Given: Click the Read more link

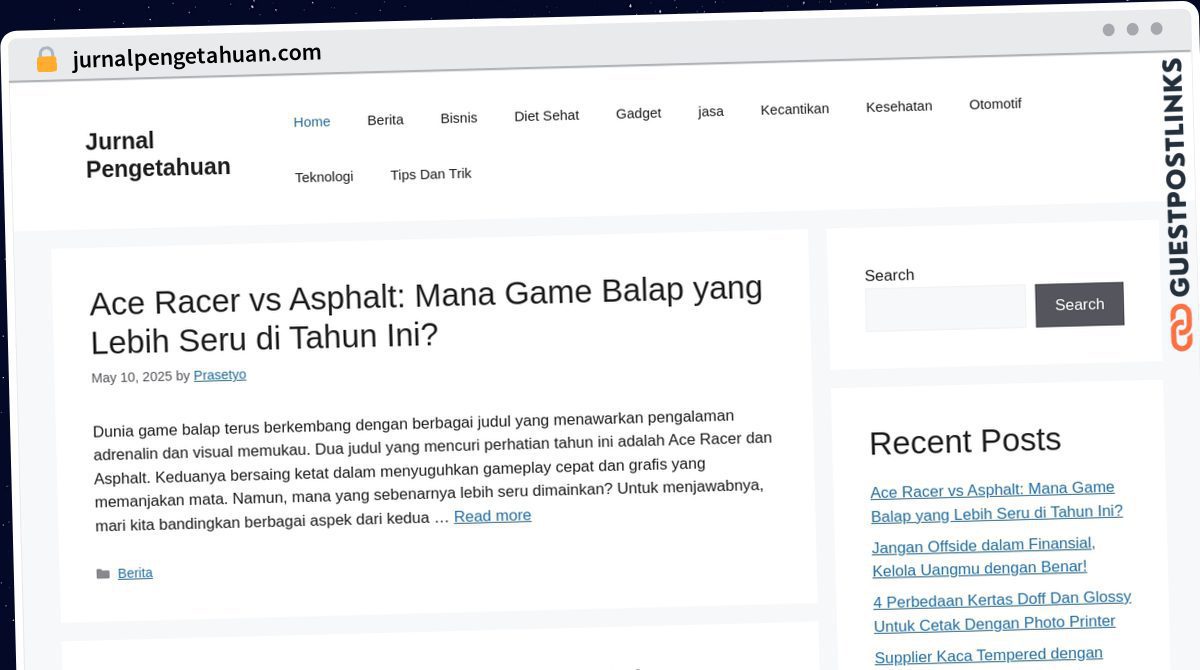Looking at the screenshot, I should [x=492, y=516].
